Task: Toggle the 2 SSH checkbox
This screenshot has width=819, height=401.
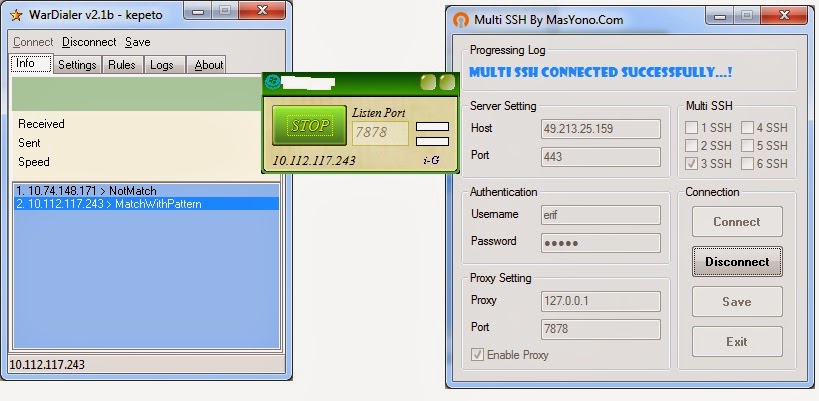Action: click(x=692, y=145)
